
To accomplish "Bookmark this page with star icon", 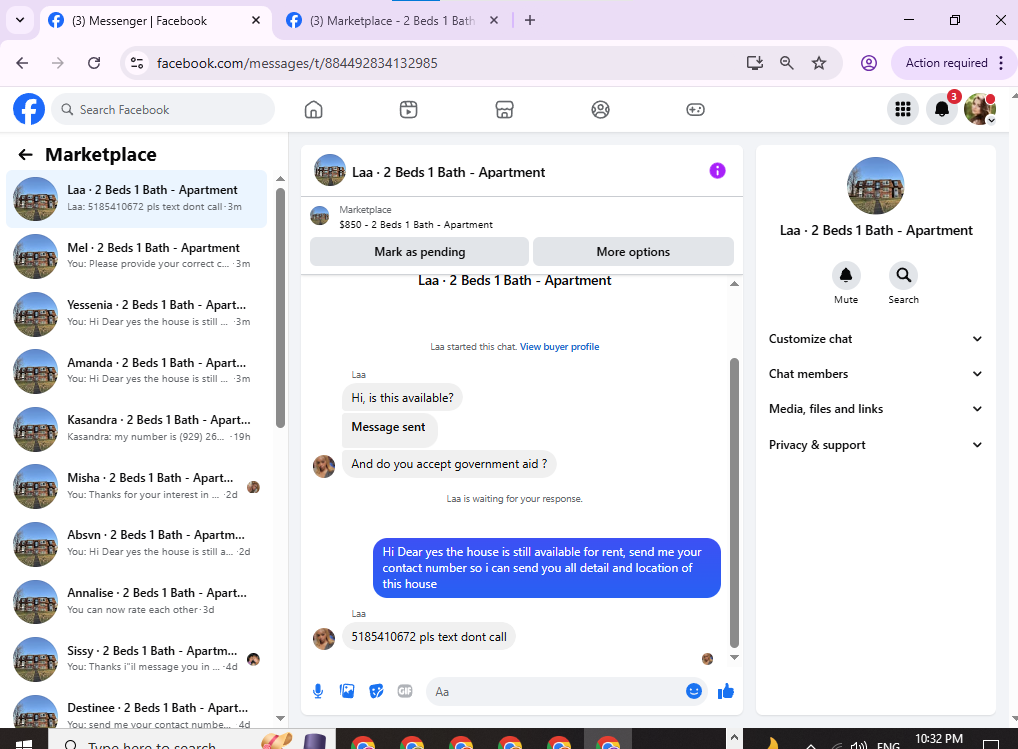I will [819, 63].
